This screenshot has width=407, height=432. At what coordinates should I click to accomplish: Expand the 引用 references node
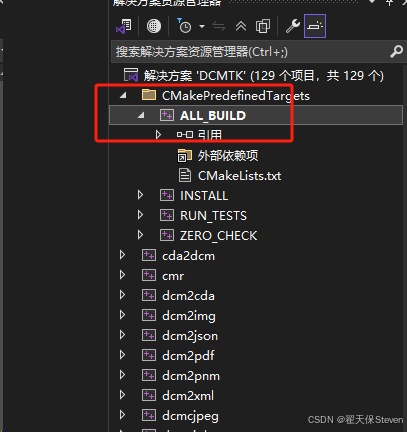pyautogui.click(x=158, y=135)
